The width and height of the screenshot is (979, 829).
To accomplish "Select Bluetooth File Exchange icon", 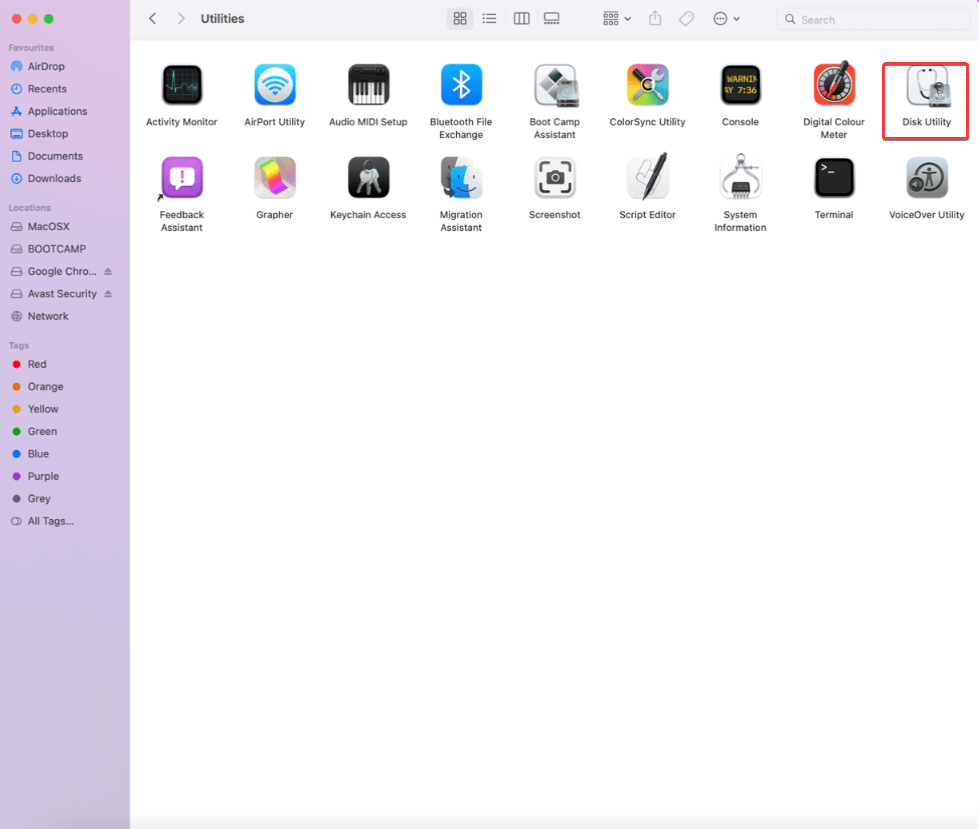I will pos(461,85).
